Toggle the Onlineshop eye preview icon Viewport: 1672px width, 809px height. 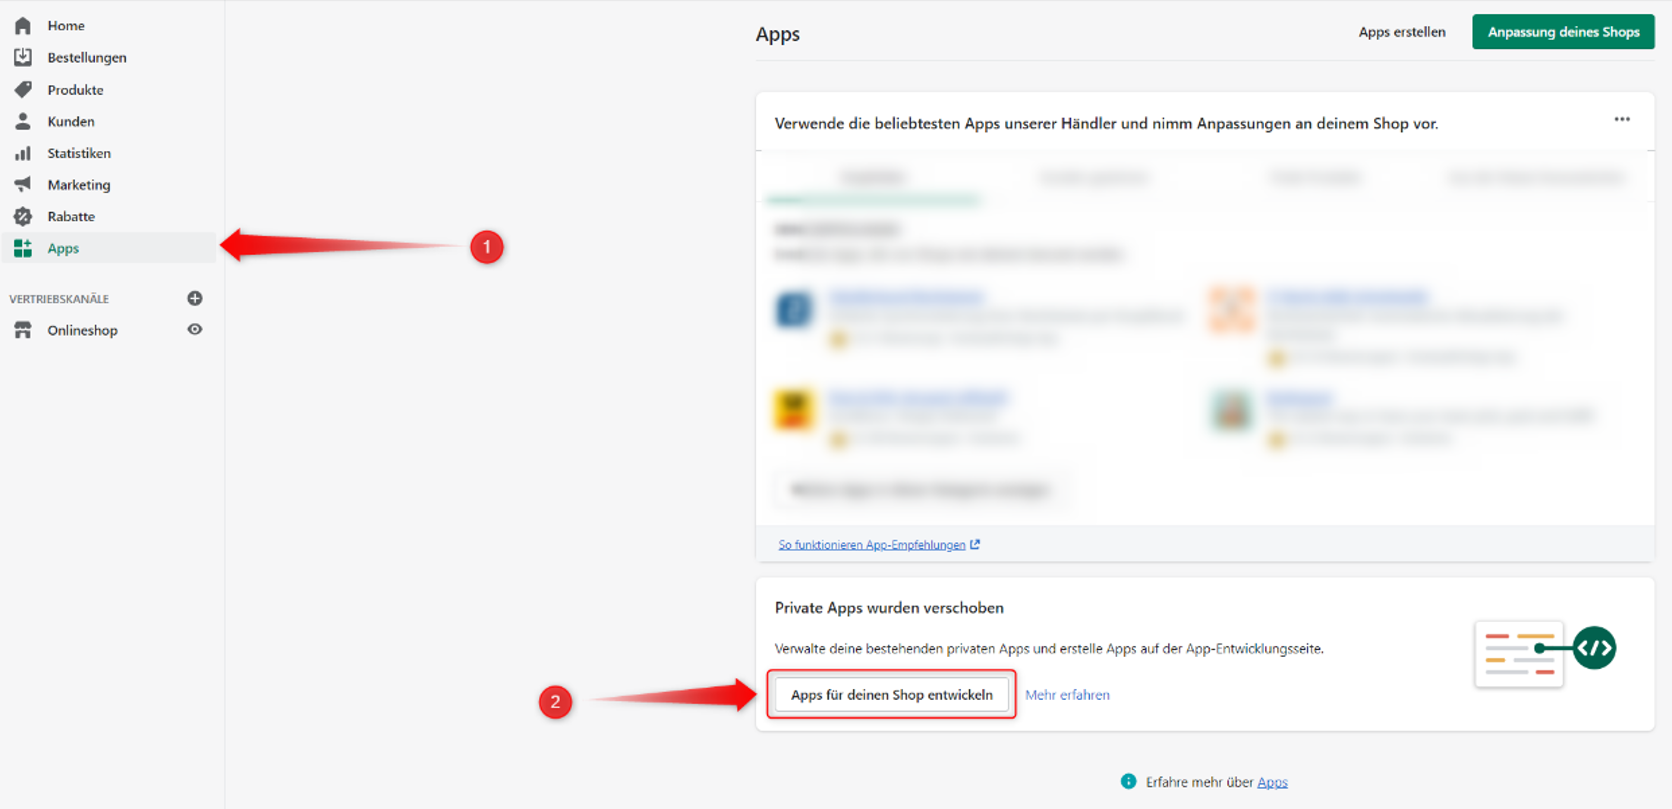[195, 330]
